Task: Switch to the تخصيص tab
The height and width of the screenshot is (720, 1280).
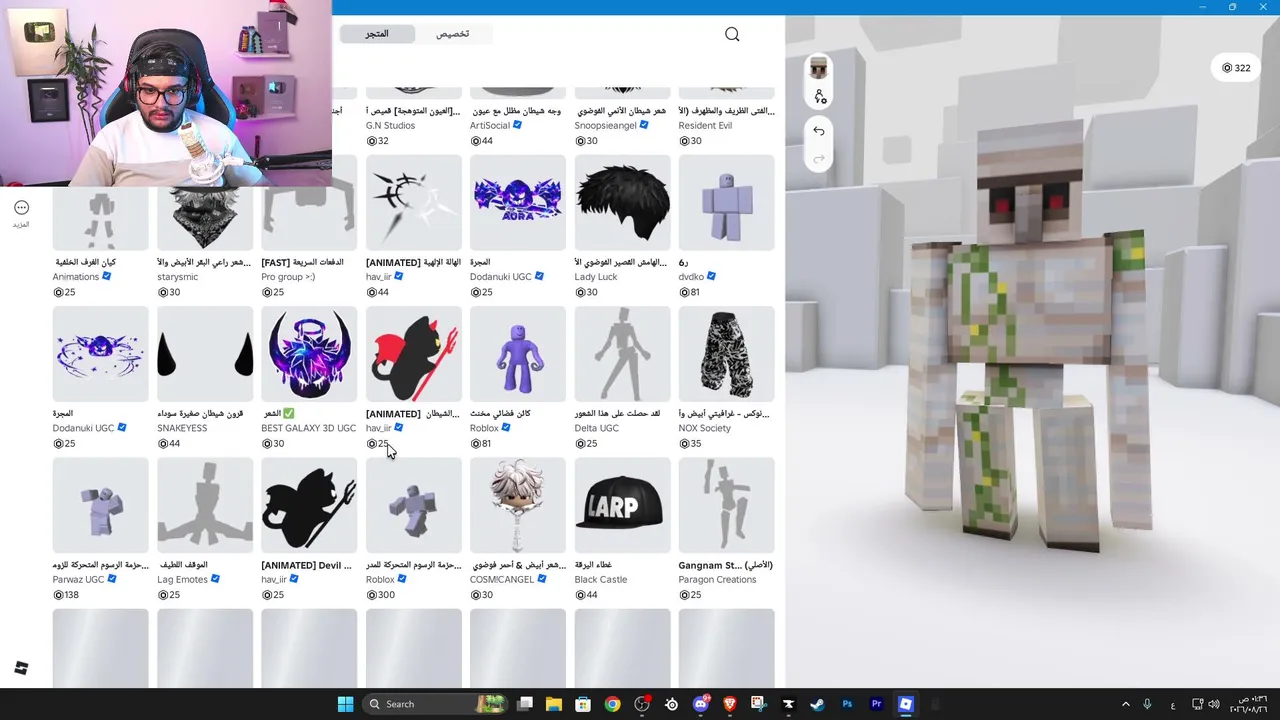Action: coord(452,34)
